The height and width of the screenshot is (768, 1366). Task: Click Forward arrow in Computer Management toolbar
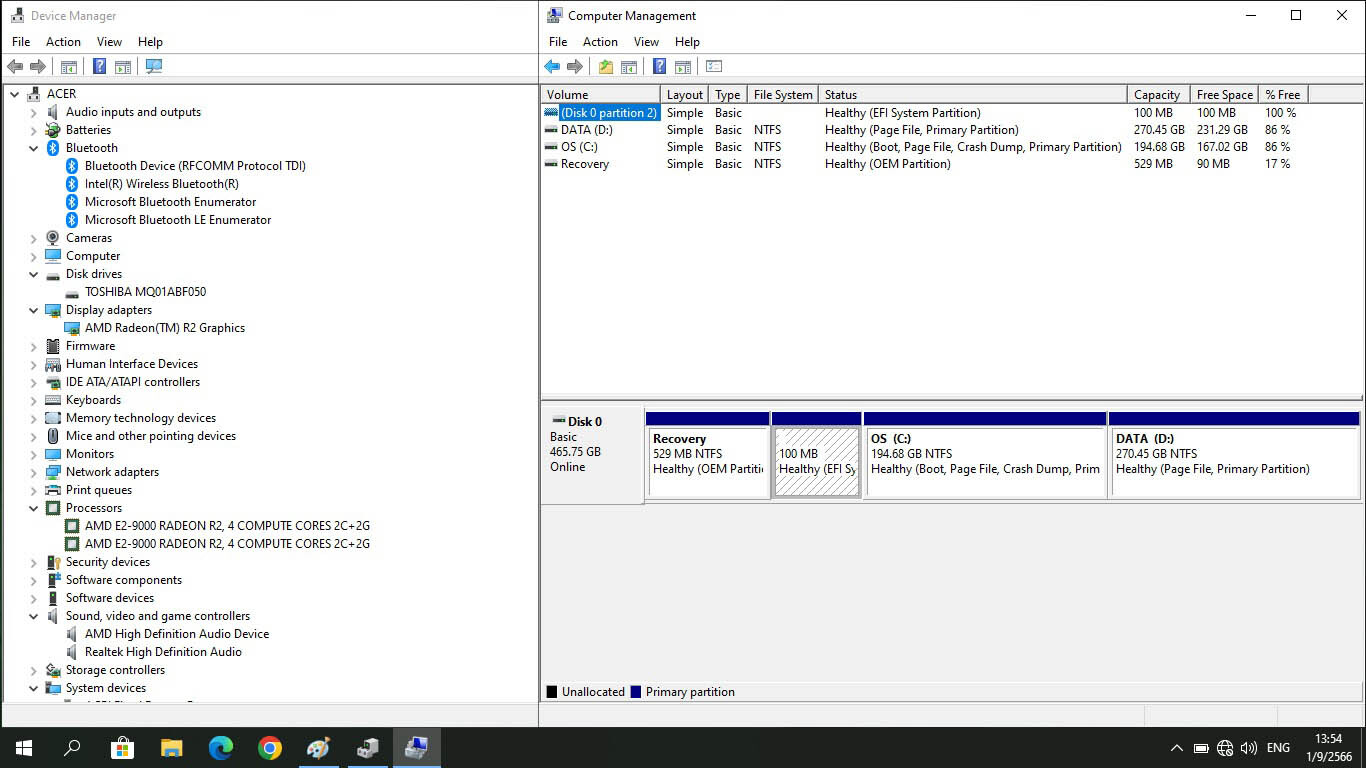[x=575, y=67]
